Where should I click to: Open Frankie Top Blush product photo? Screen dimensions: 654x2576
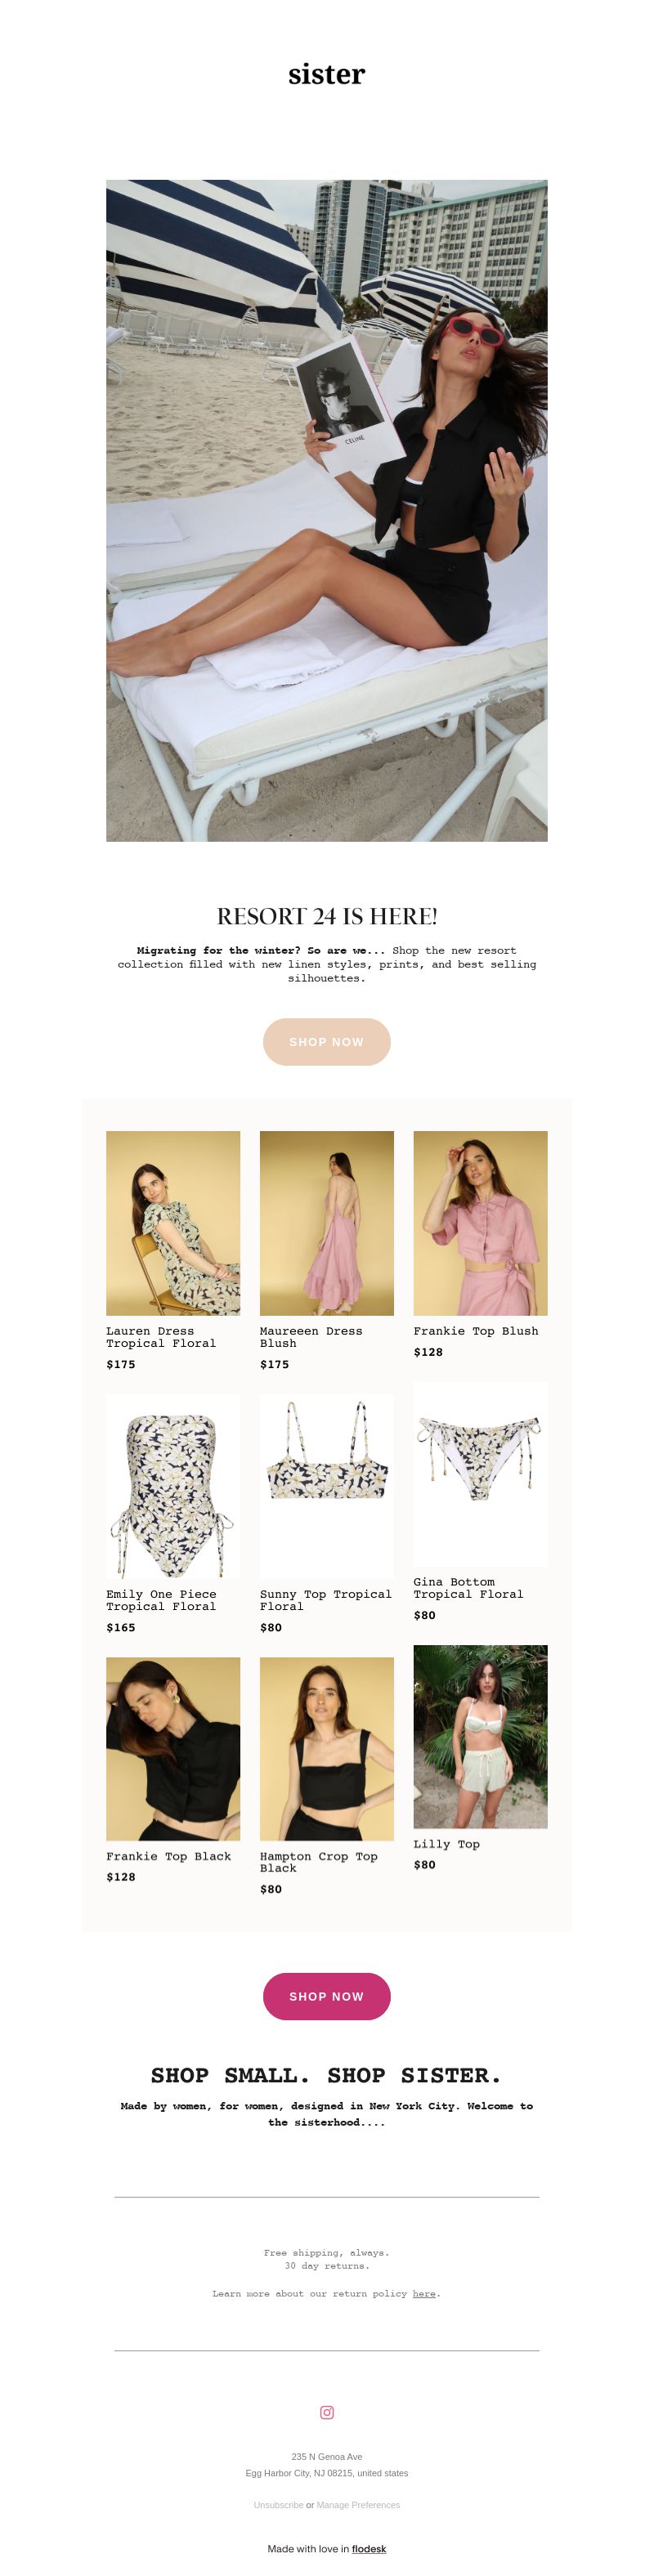[481, 1222]
